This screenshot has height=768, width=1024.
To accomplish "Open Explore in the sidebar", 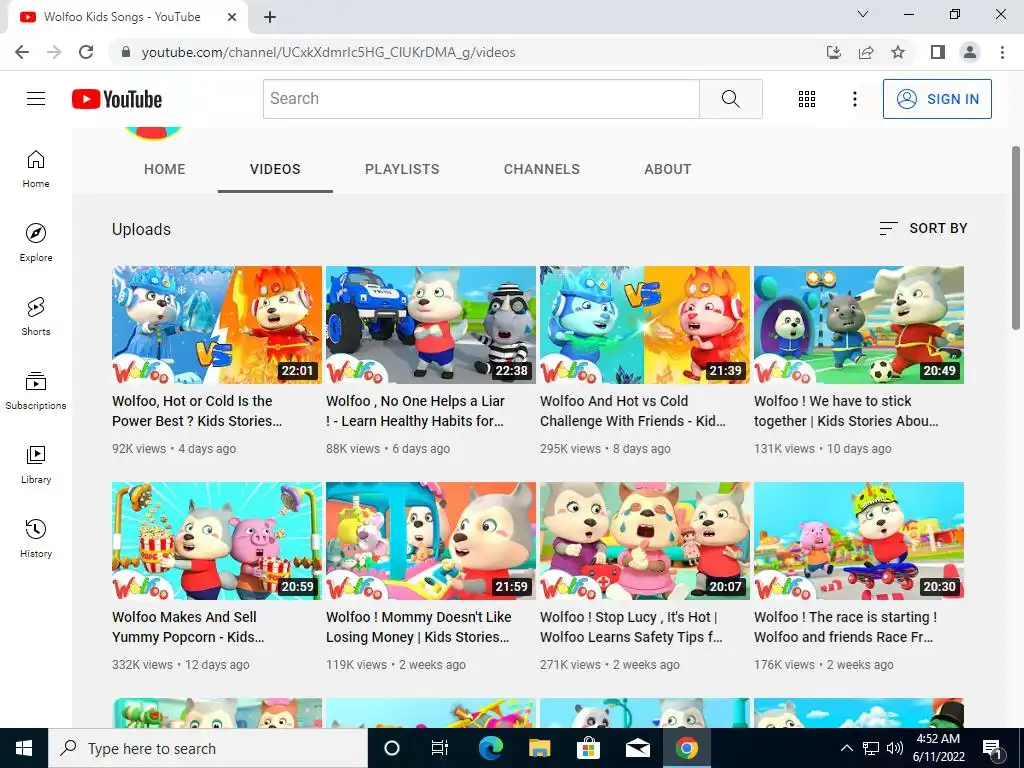I will coord(36,243).
